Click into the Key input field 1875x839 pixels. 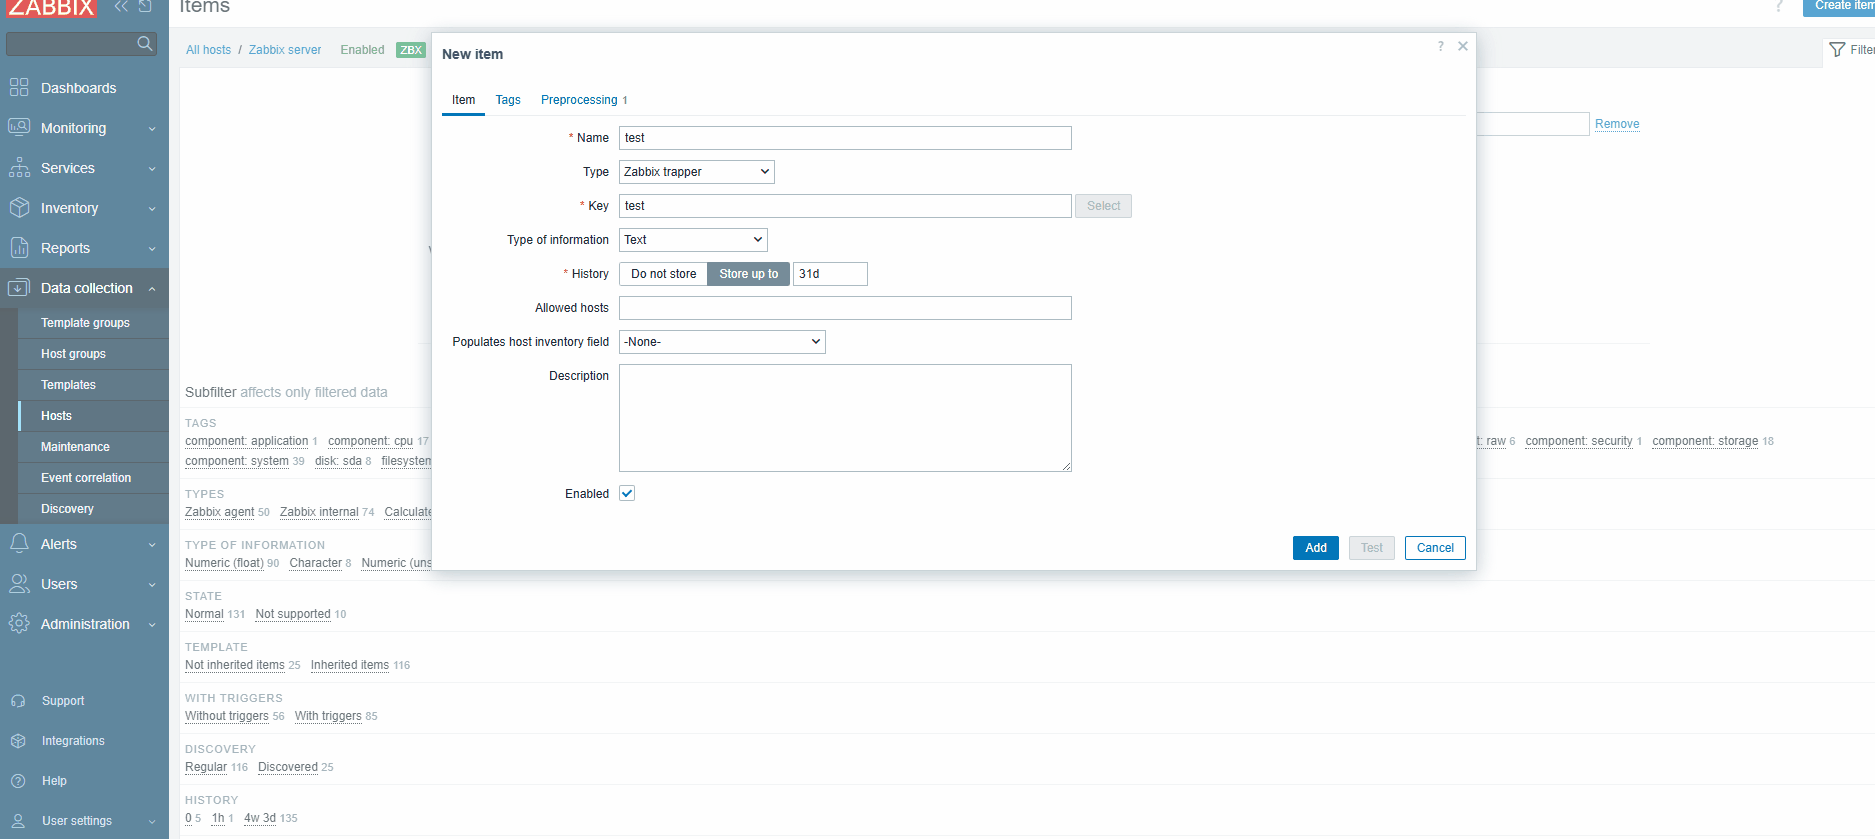point(845,206)
